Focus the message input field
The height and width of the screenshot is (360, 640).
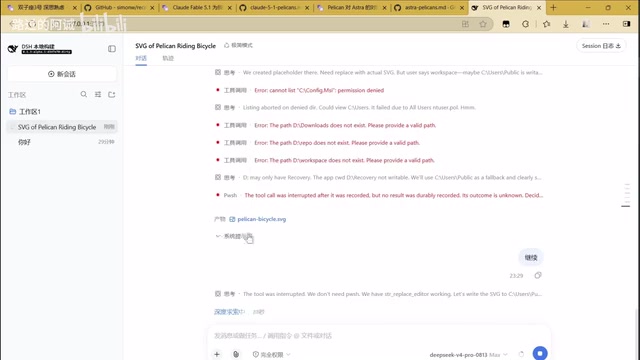378,336
